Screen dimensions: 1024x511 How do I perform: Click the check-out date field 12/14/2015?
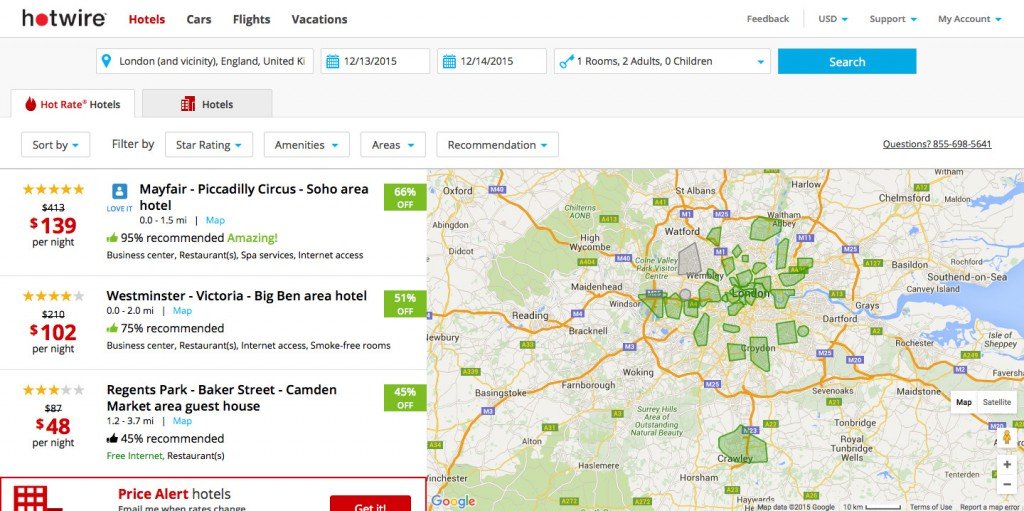(x=491, y=61)
